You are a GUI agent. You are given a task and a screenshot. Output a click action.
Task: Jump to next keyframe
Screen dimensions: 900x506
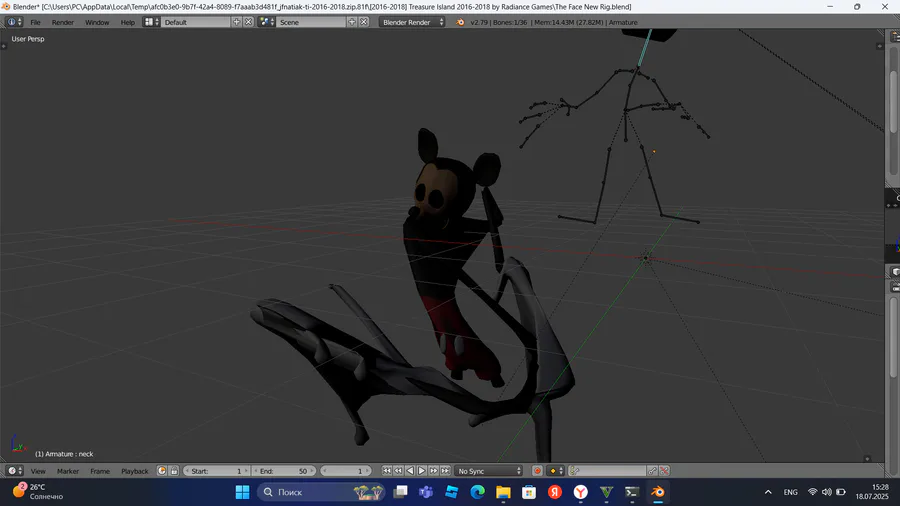433,470
